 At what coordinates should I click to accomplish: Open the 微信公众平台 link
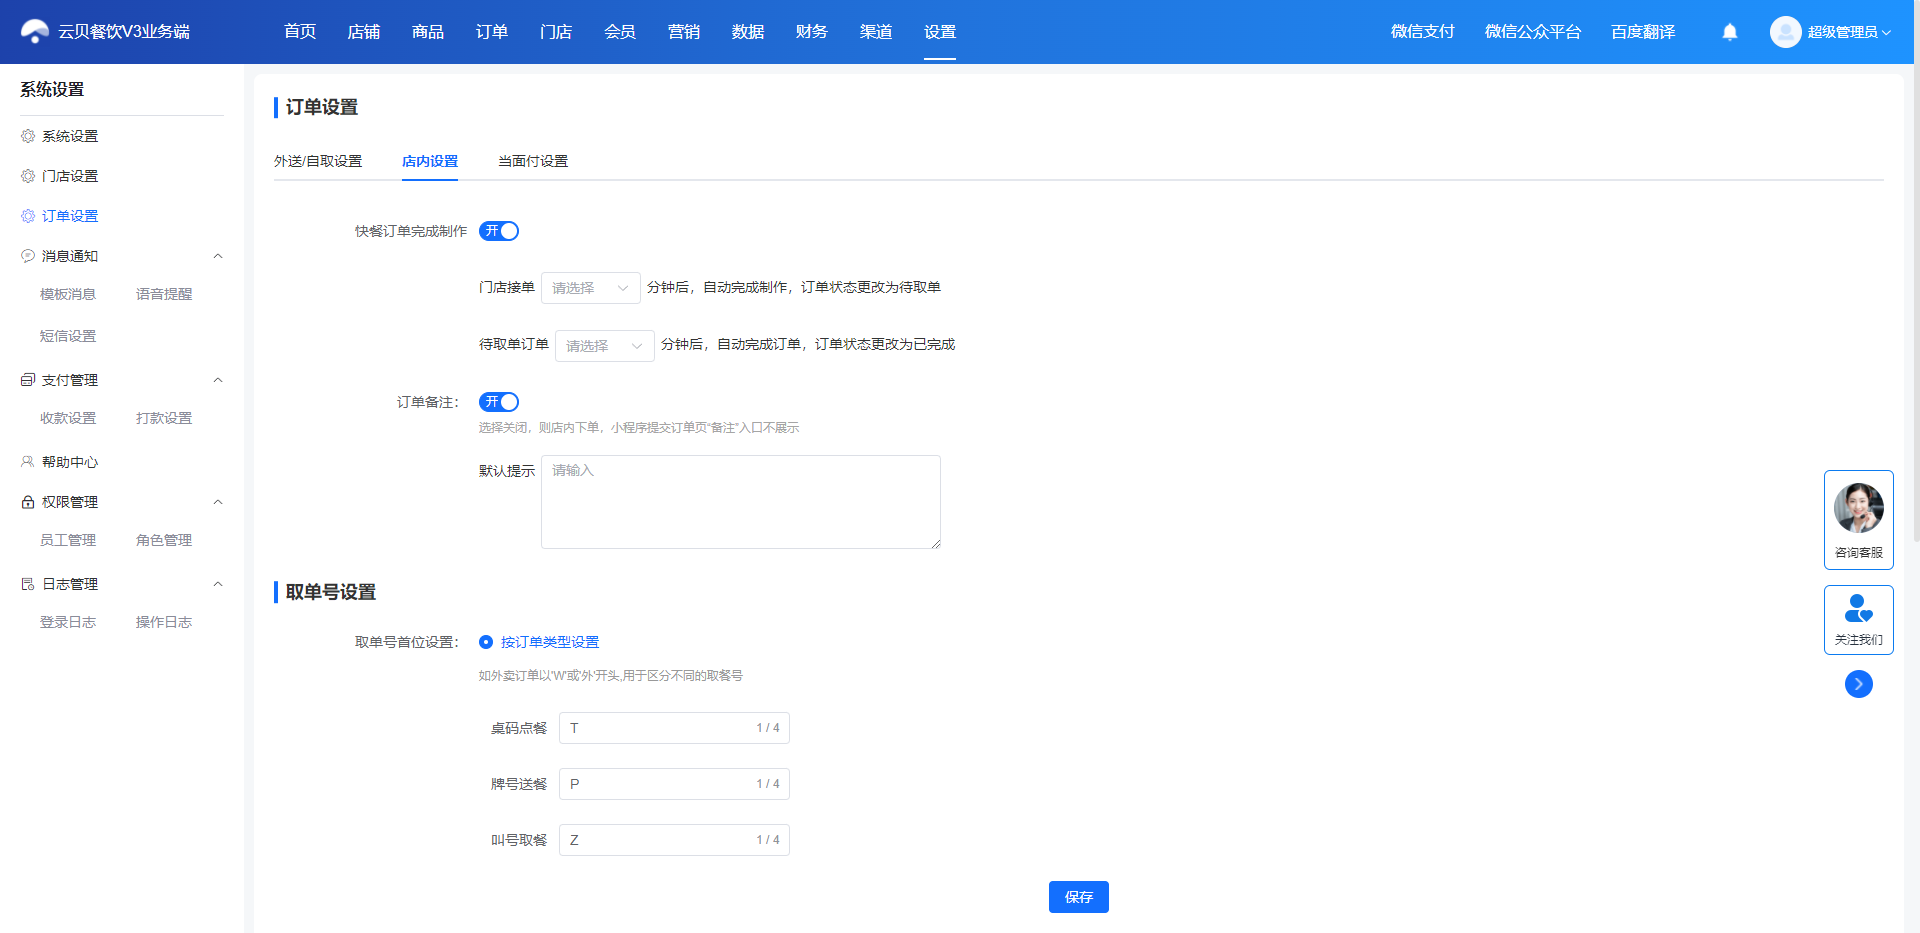1533,32
